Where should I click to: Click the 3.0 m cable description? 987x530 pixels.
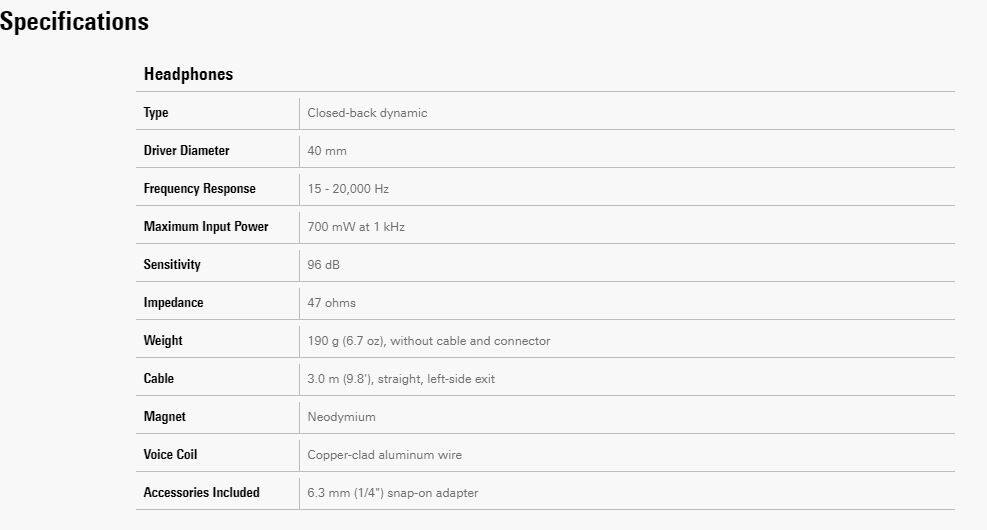[x=401, y=379]
